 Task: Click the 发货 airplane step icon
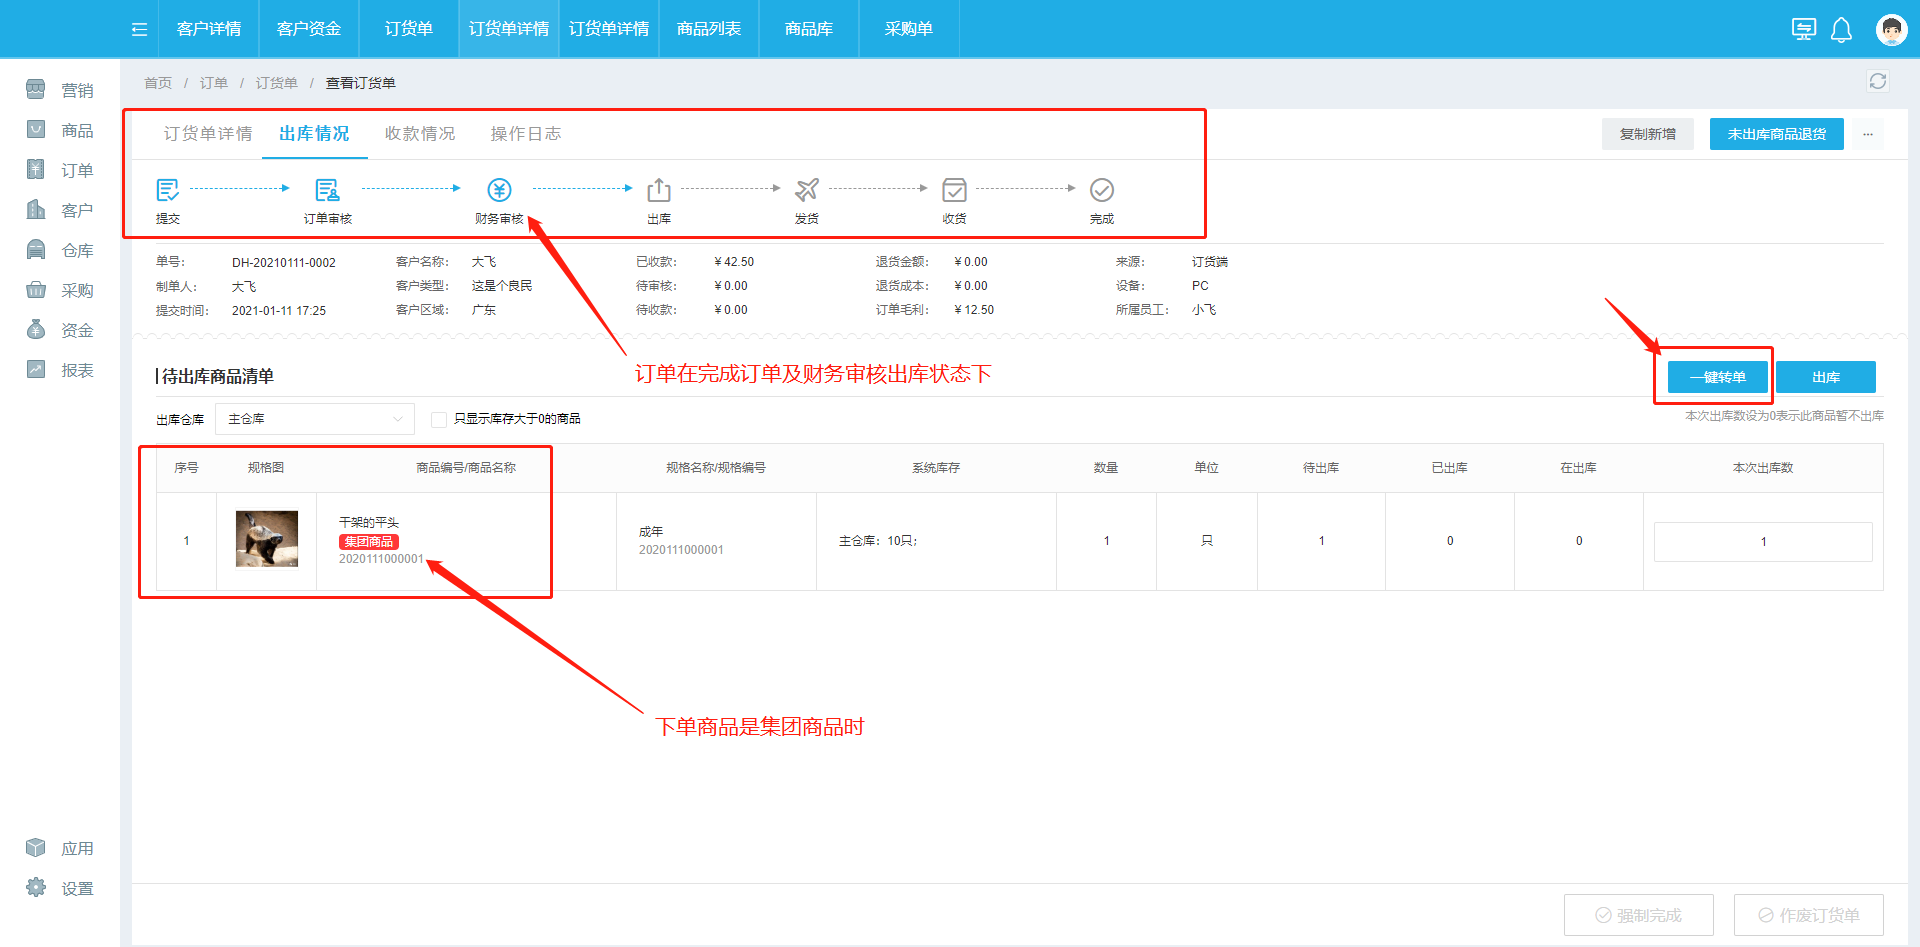806,190
